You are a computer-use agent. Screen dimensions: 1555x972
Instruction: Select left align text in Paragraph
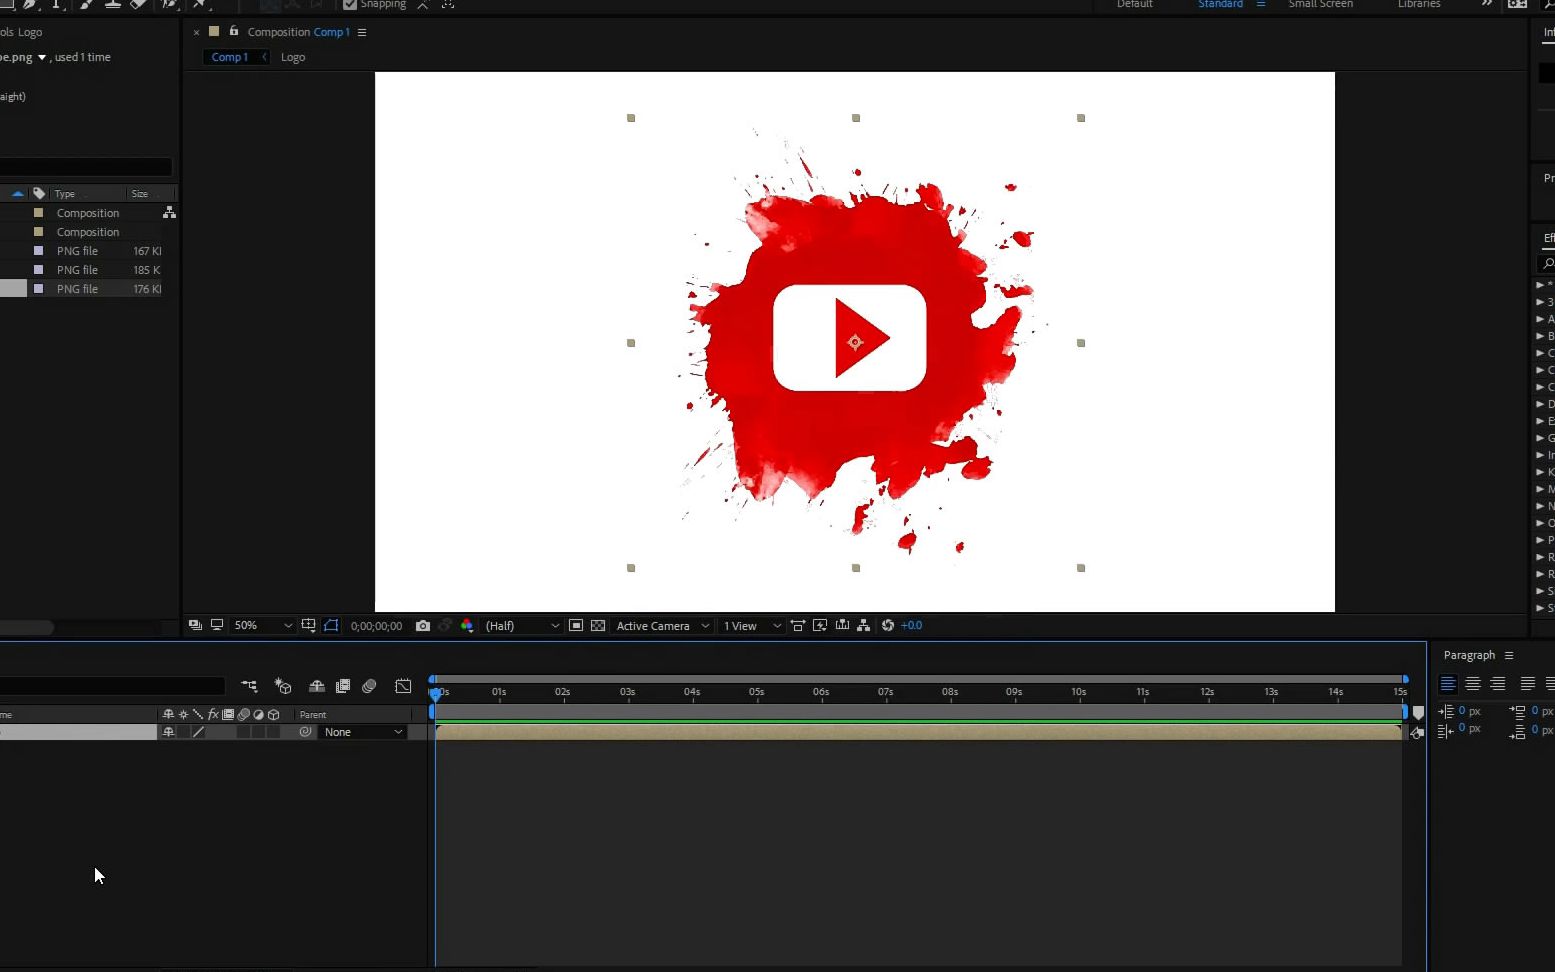[1448, 684]
